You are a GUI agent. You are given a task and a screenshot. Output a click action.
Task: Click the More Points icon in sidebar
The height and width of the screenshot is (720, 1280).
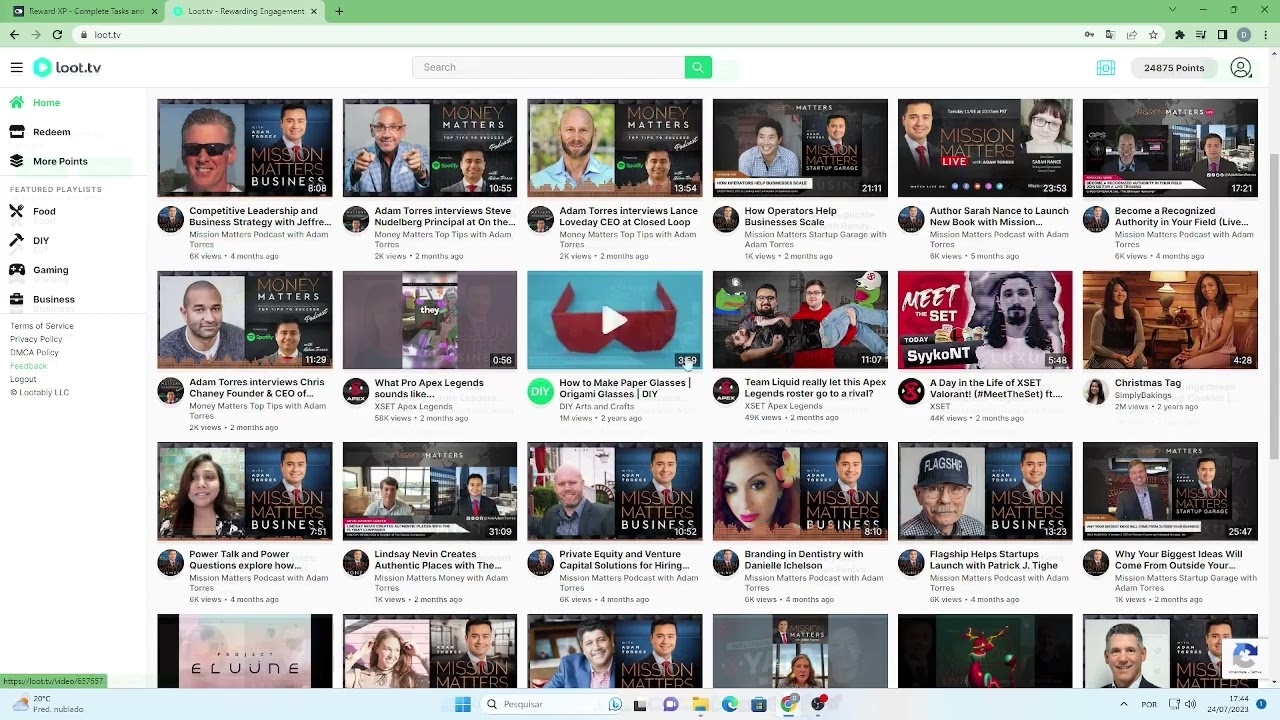[x=17, y=160]
